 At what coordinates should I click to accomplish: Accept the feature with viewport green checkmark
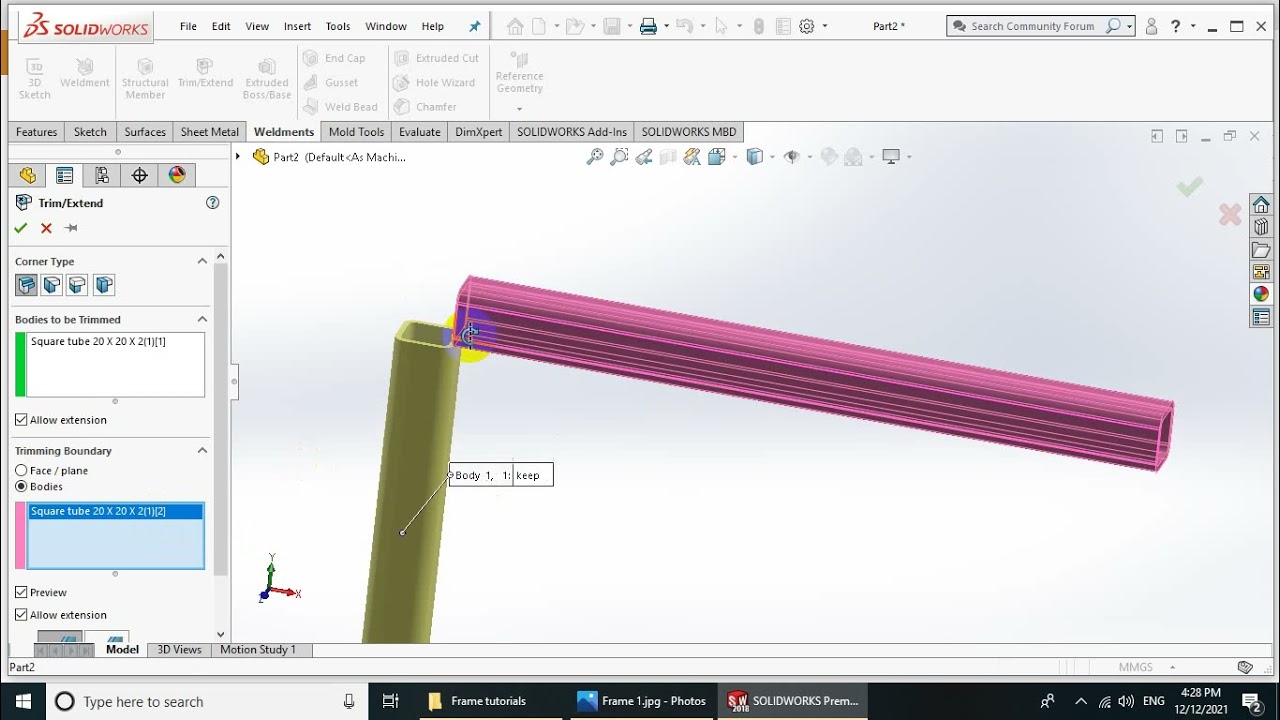1189,186
